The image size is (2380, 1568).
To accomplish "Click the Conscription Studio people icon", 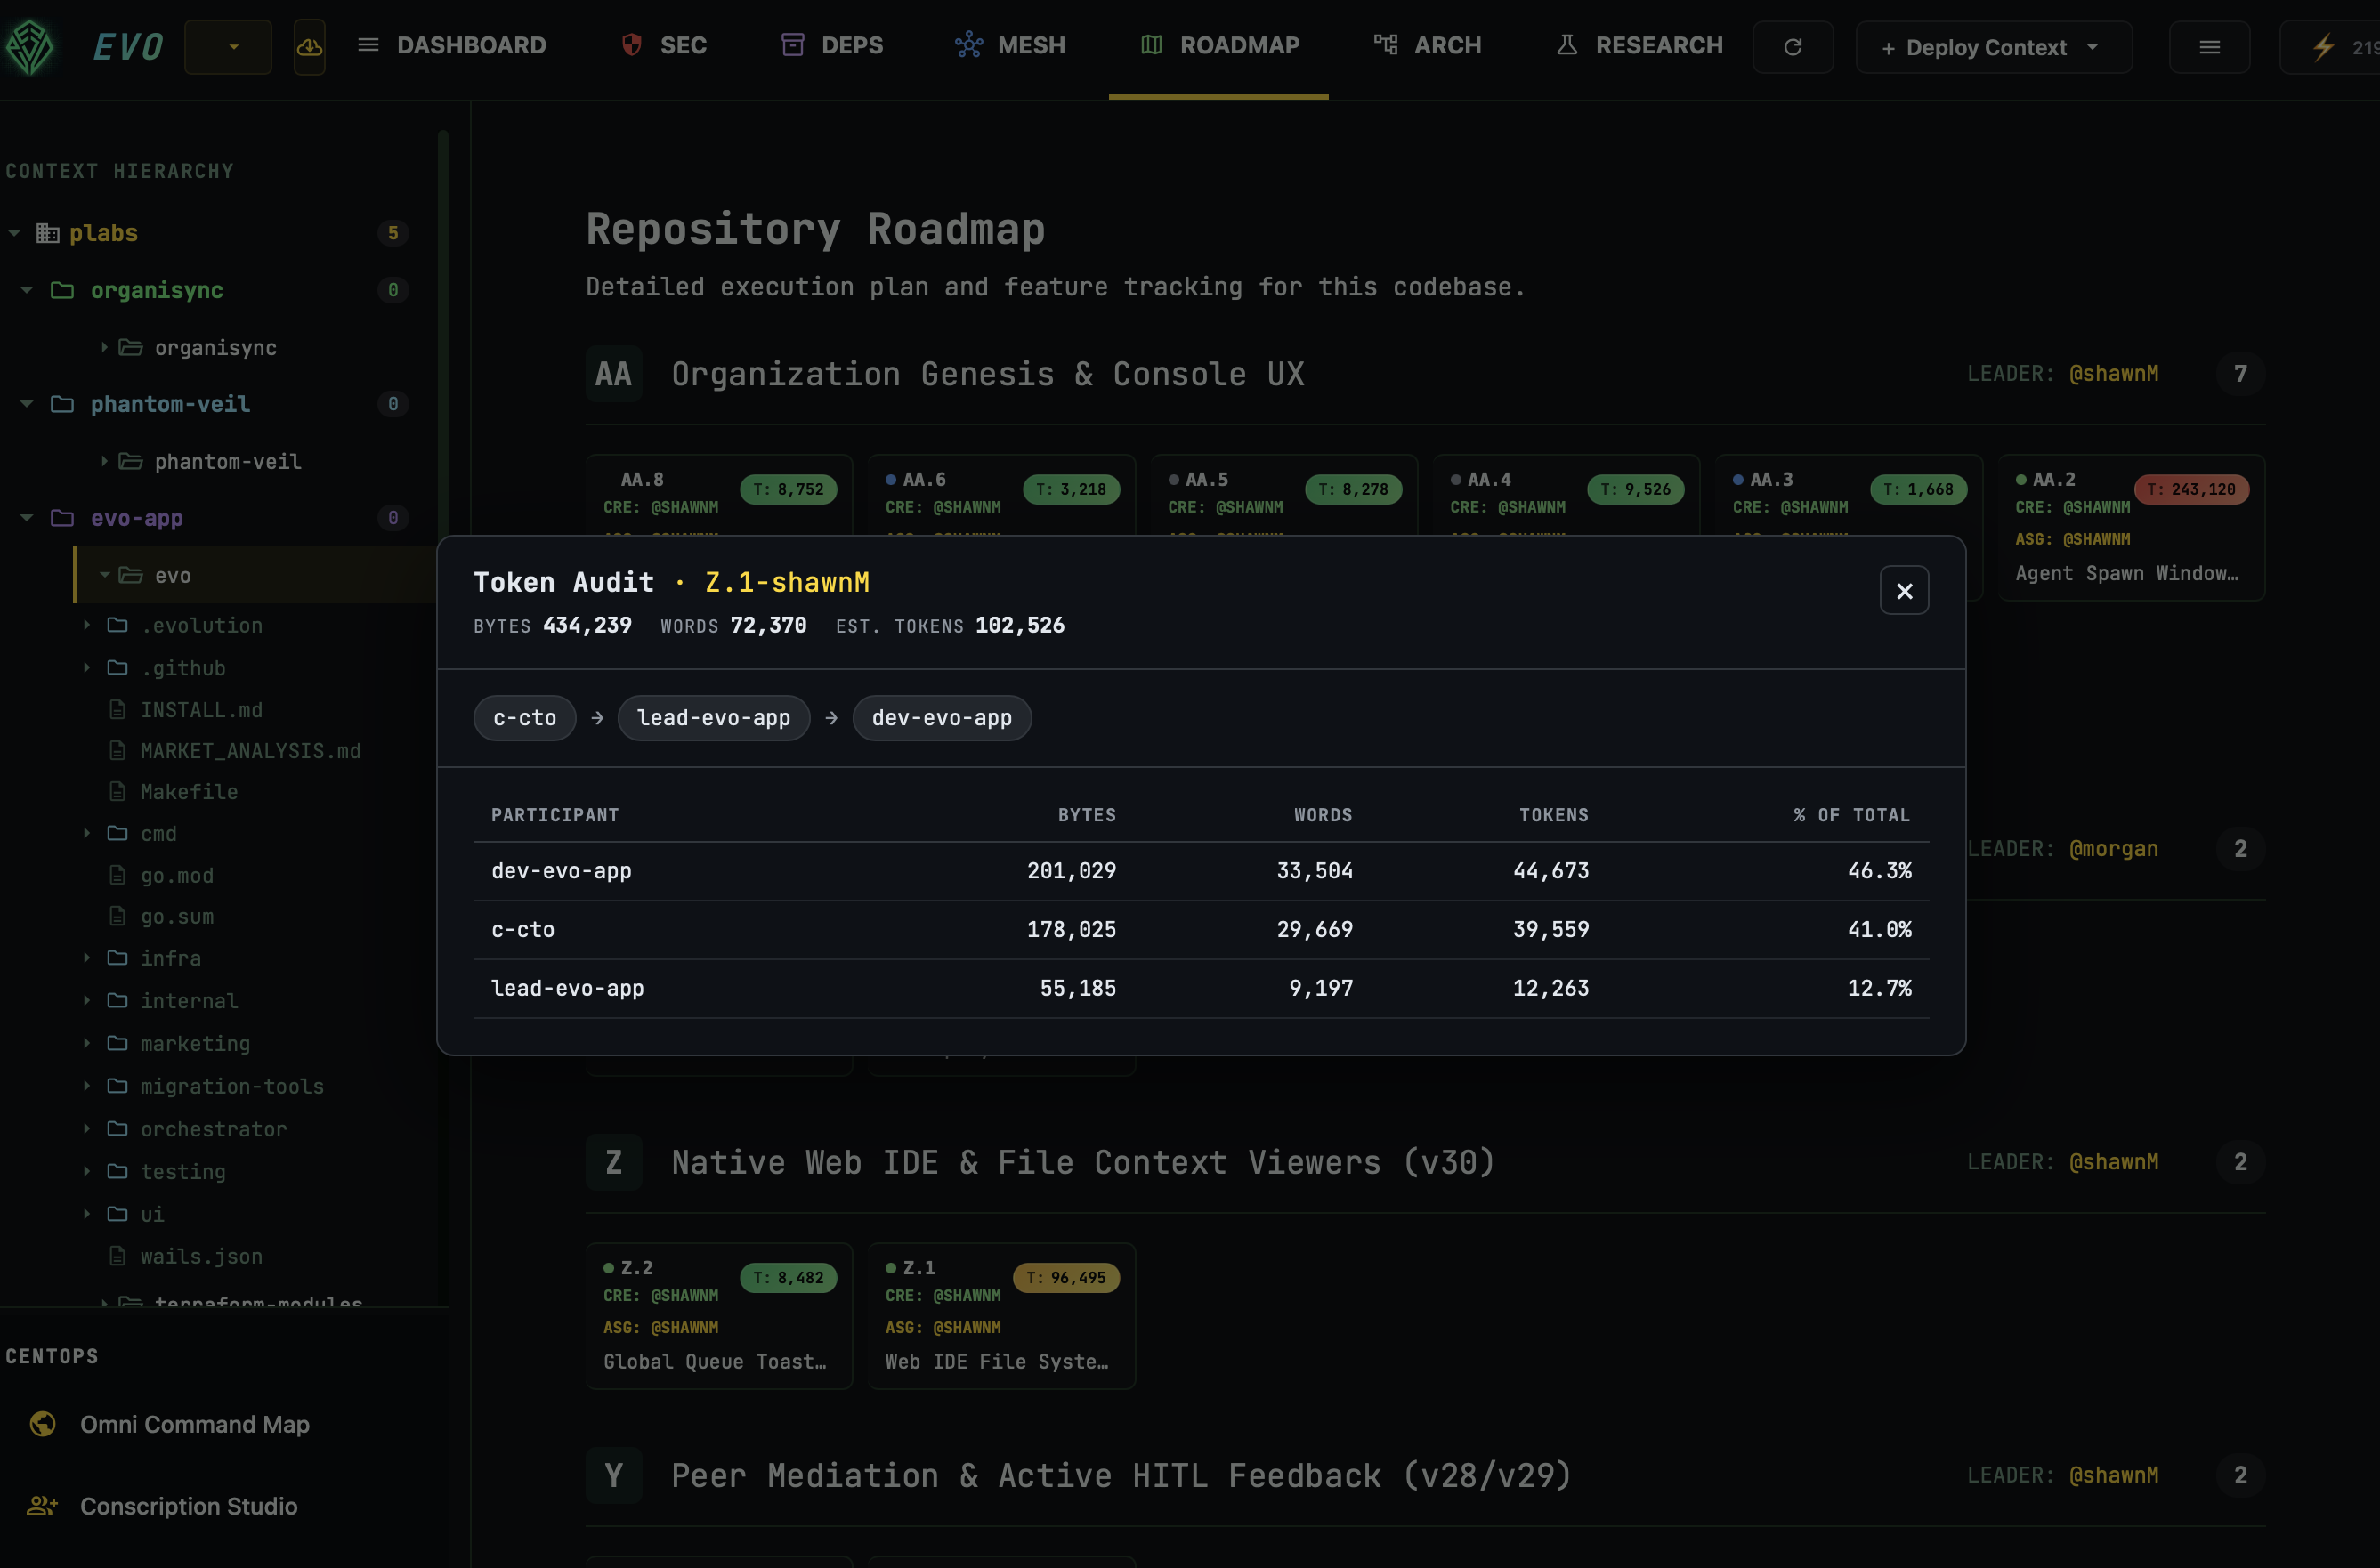I will [42, 1506].
